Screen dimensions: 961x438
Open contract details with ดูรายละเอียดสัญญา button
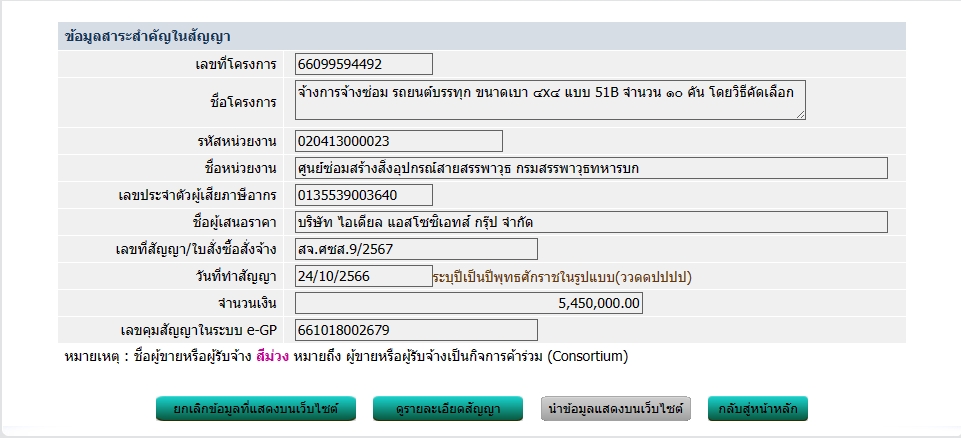[x=448, y=409]
